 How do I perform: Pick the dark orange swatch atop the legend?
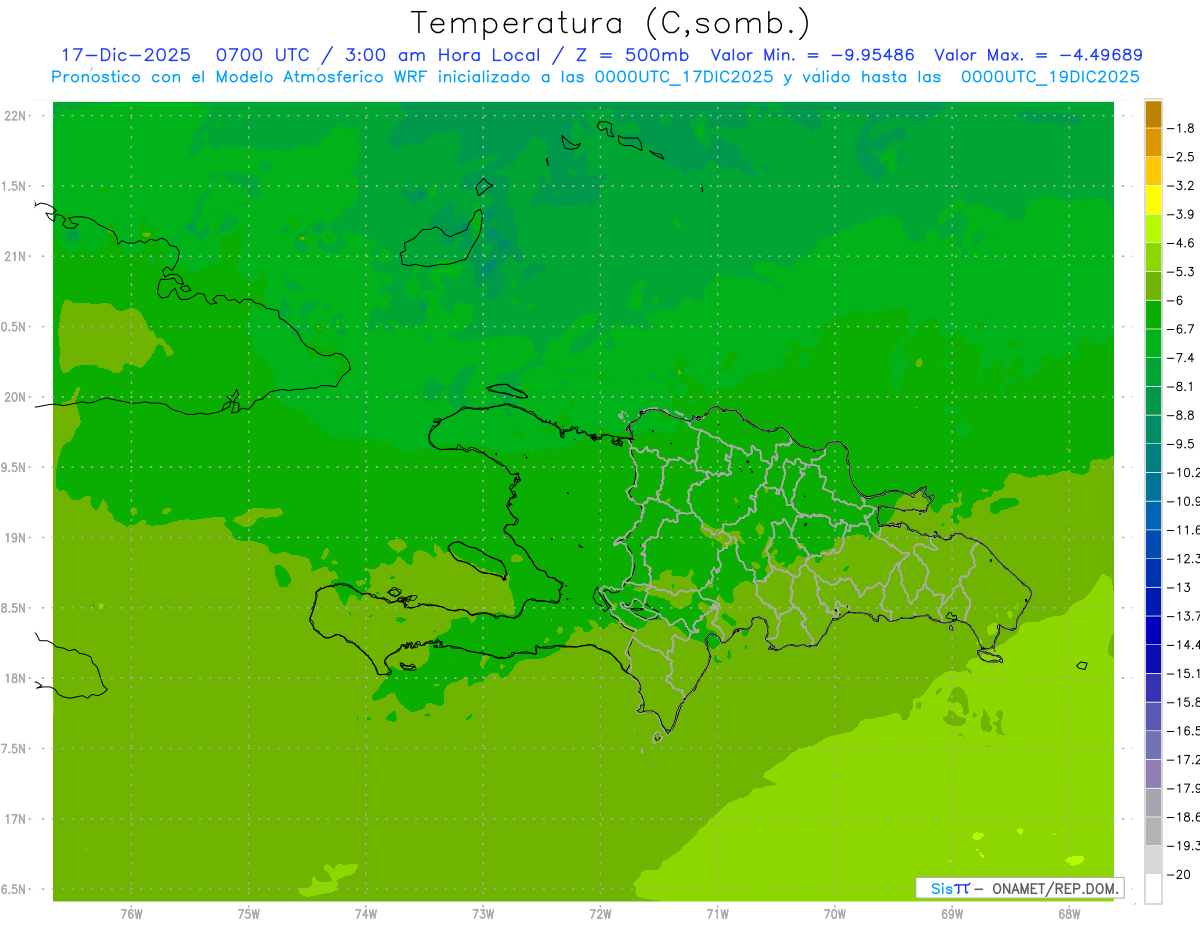1153,114
